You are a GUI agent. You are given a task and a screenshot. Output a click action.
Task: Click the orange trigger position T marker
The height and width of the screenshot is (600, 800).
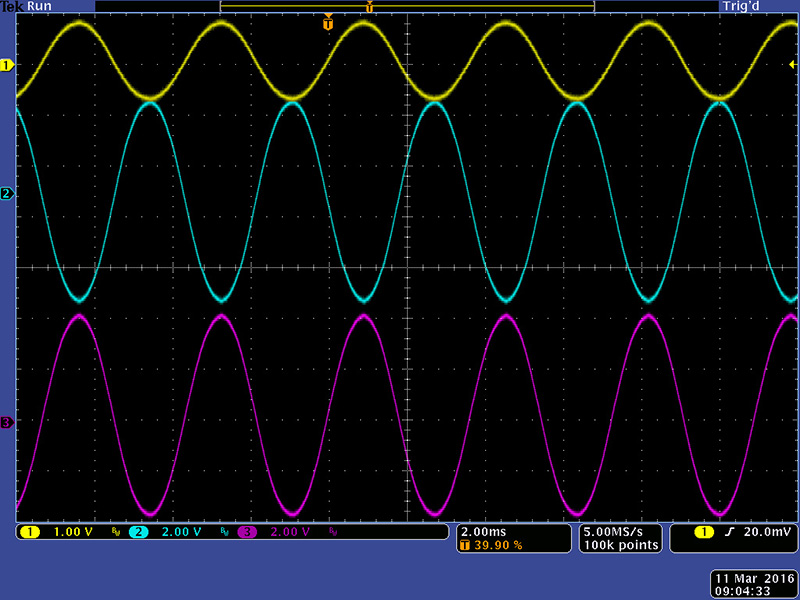click(328, 23)
